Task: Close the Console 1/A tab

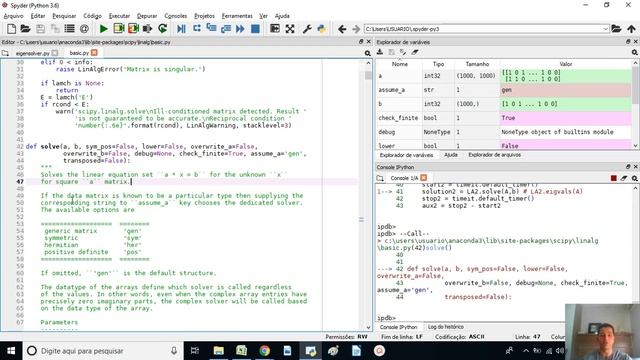Action: coord(423,178)
